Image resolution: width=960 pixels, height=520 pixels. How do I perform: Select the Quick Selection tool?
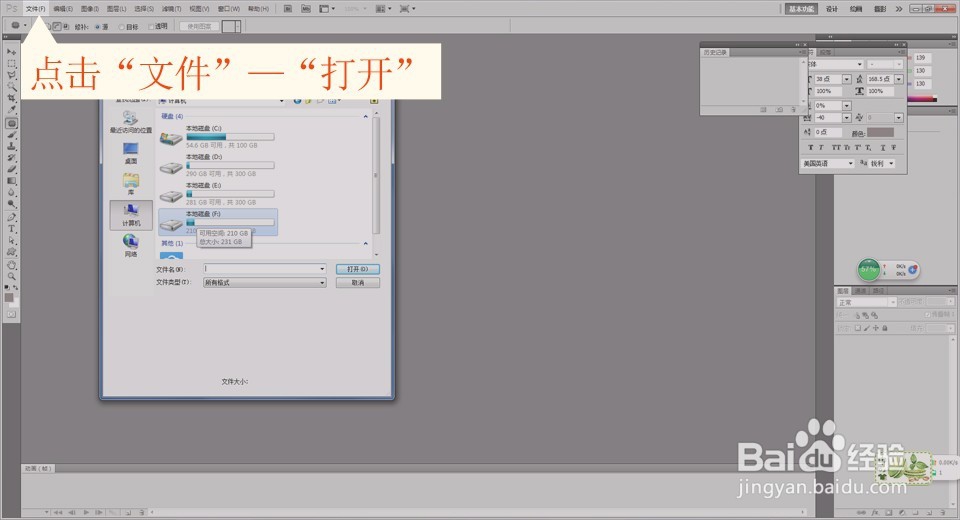click(11, 87)
